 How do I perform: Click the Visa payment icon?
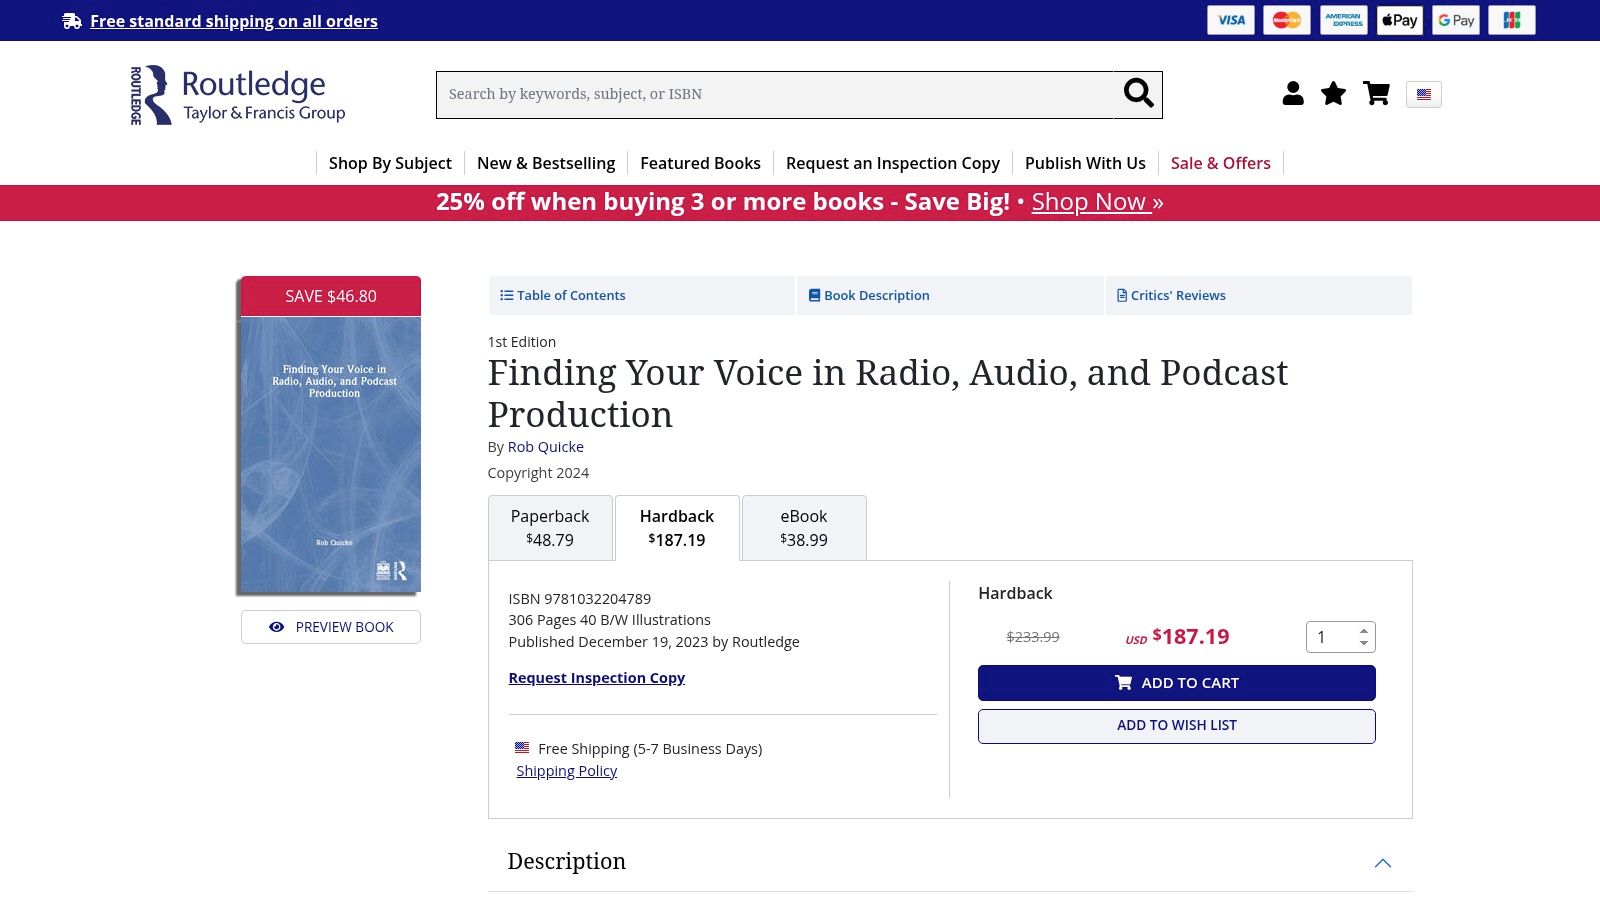tap(1231, 20)
